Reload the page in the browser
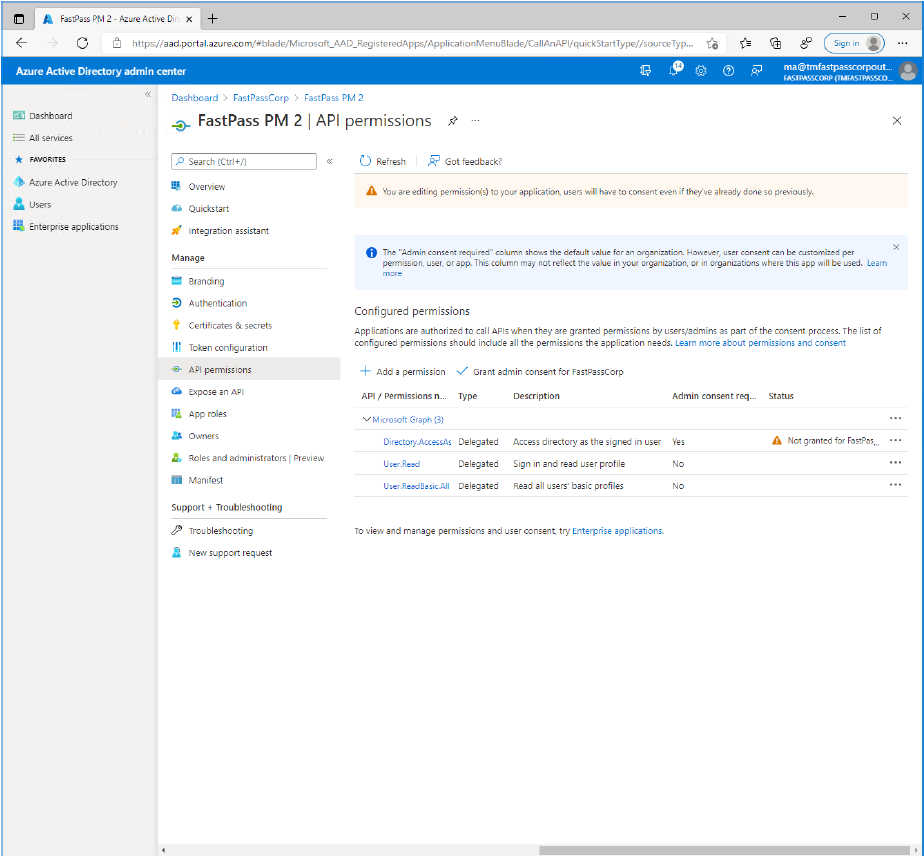 tap(82, 43)
